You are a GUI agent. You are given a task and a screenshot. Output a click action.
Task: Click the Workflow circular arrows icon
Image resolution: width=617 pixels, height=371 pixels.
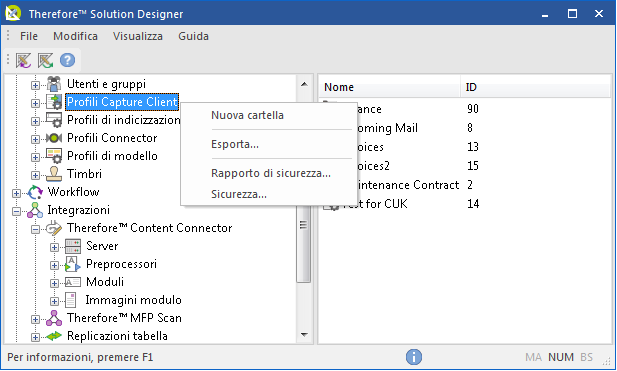tap(35, 192)
